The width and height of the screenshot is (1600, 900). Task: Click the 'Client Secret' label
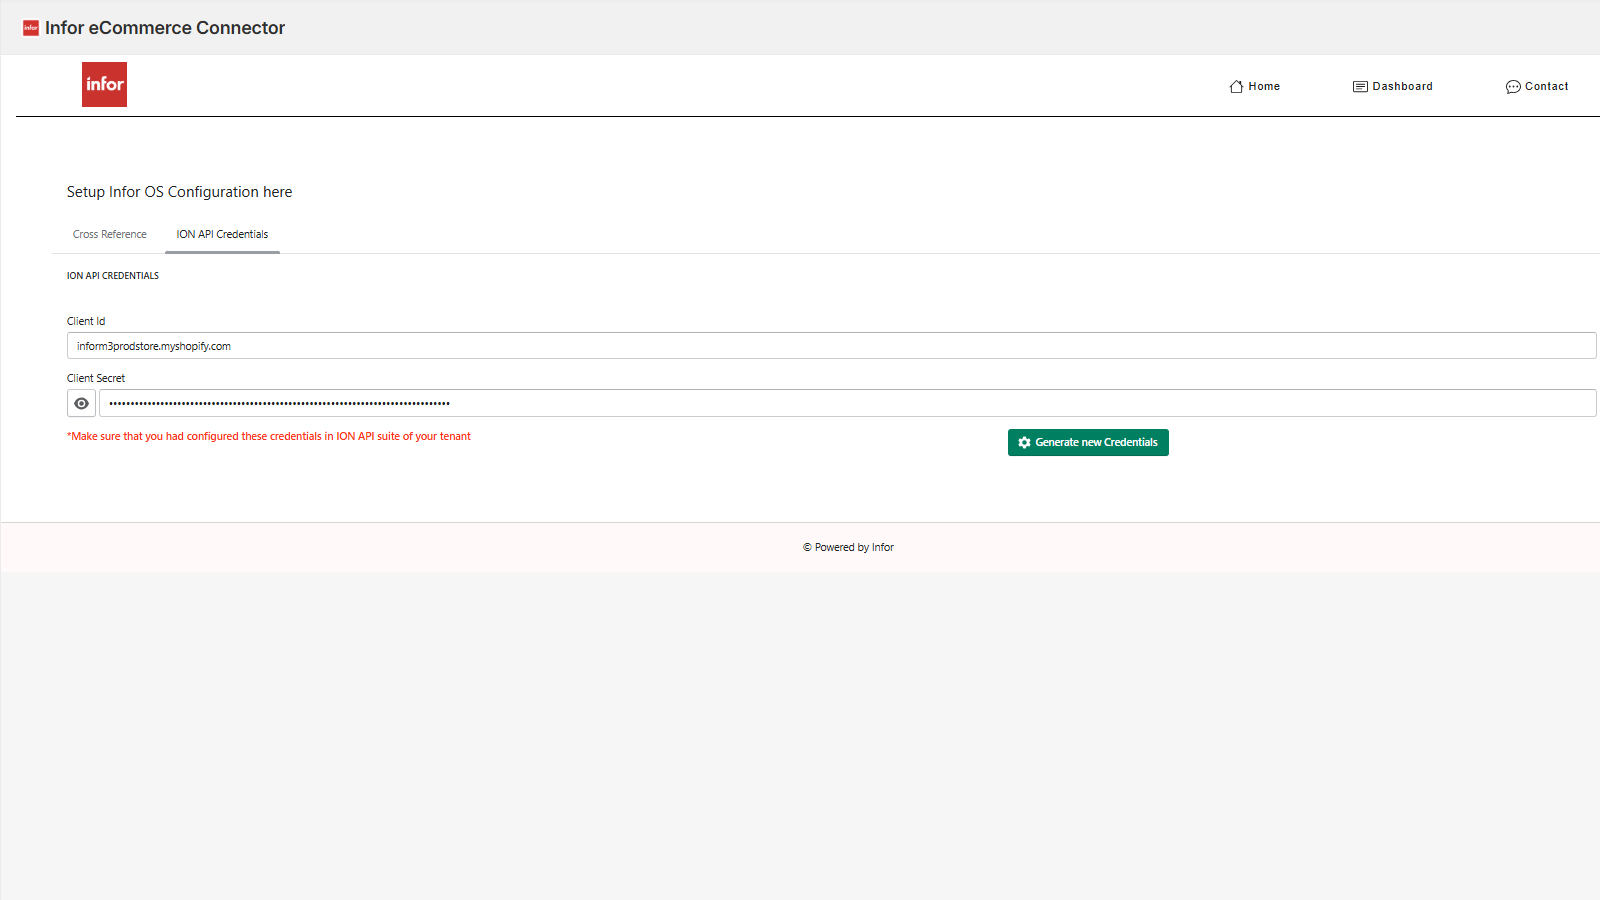point(96,378)
